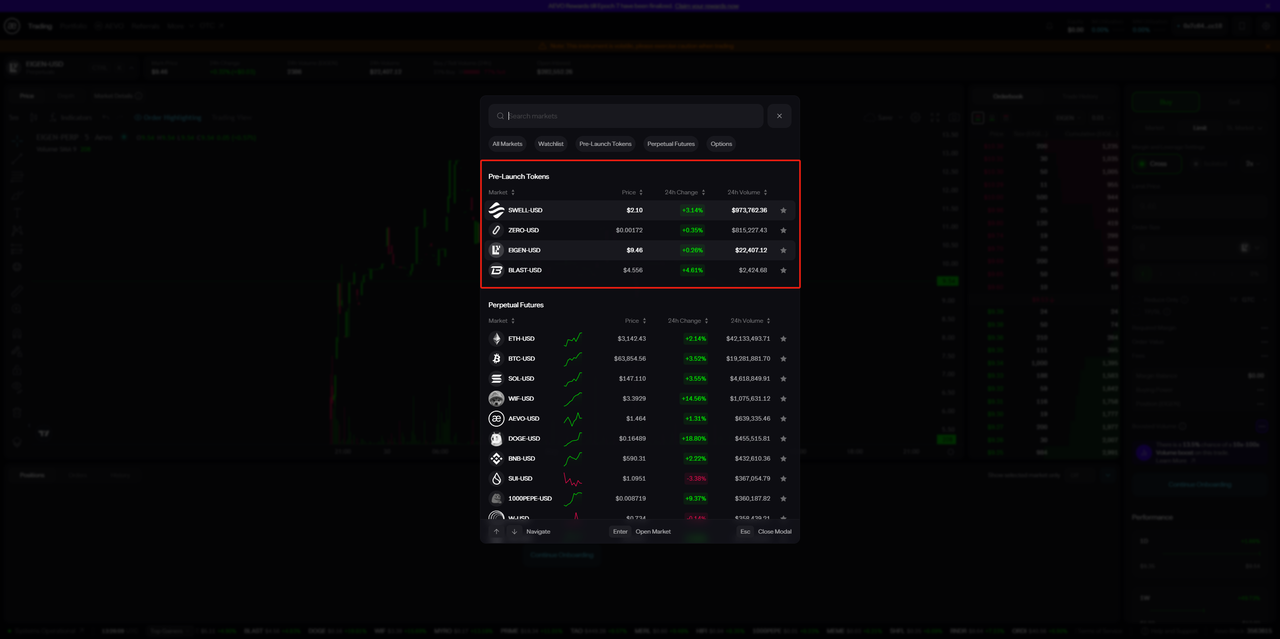This screenshot has height=639, width=1280.
Task: Sort Pre-Launch Tokens by Price column
Action: [x=632, y=192]
